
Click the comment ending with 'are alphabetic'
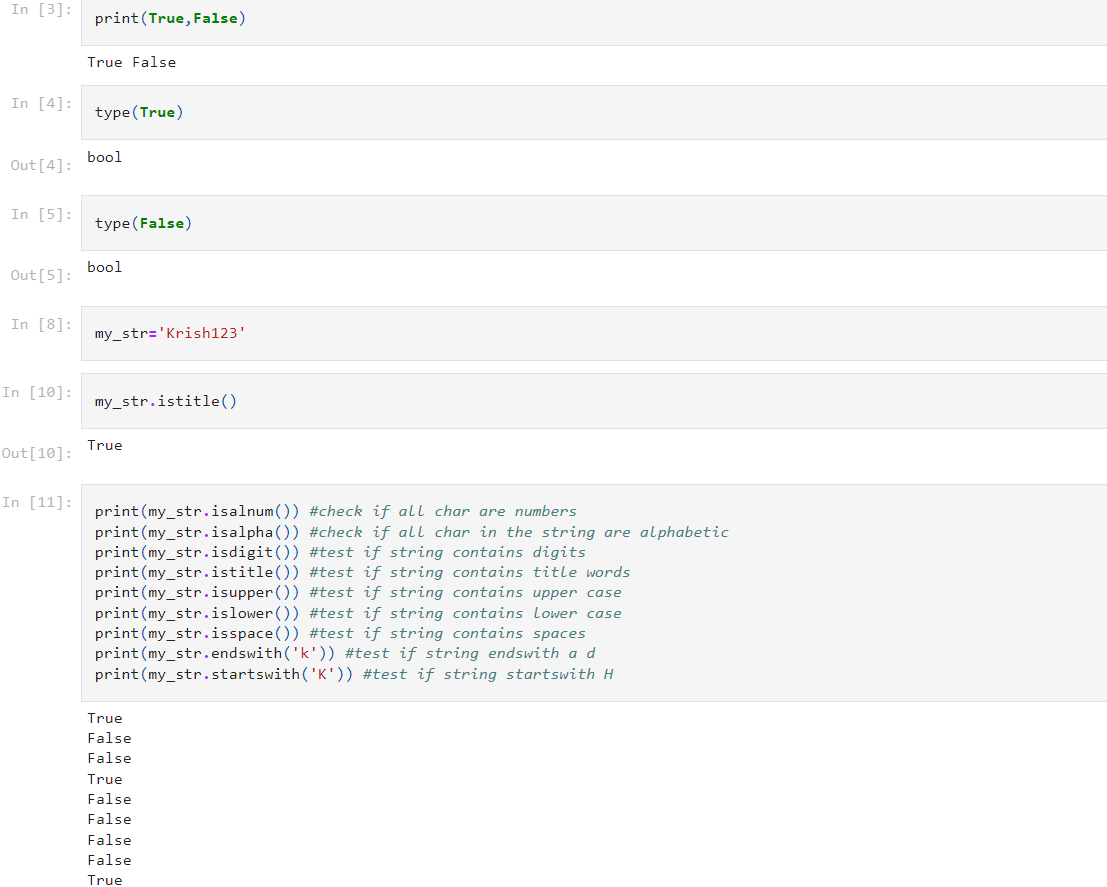point(519,532)
